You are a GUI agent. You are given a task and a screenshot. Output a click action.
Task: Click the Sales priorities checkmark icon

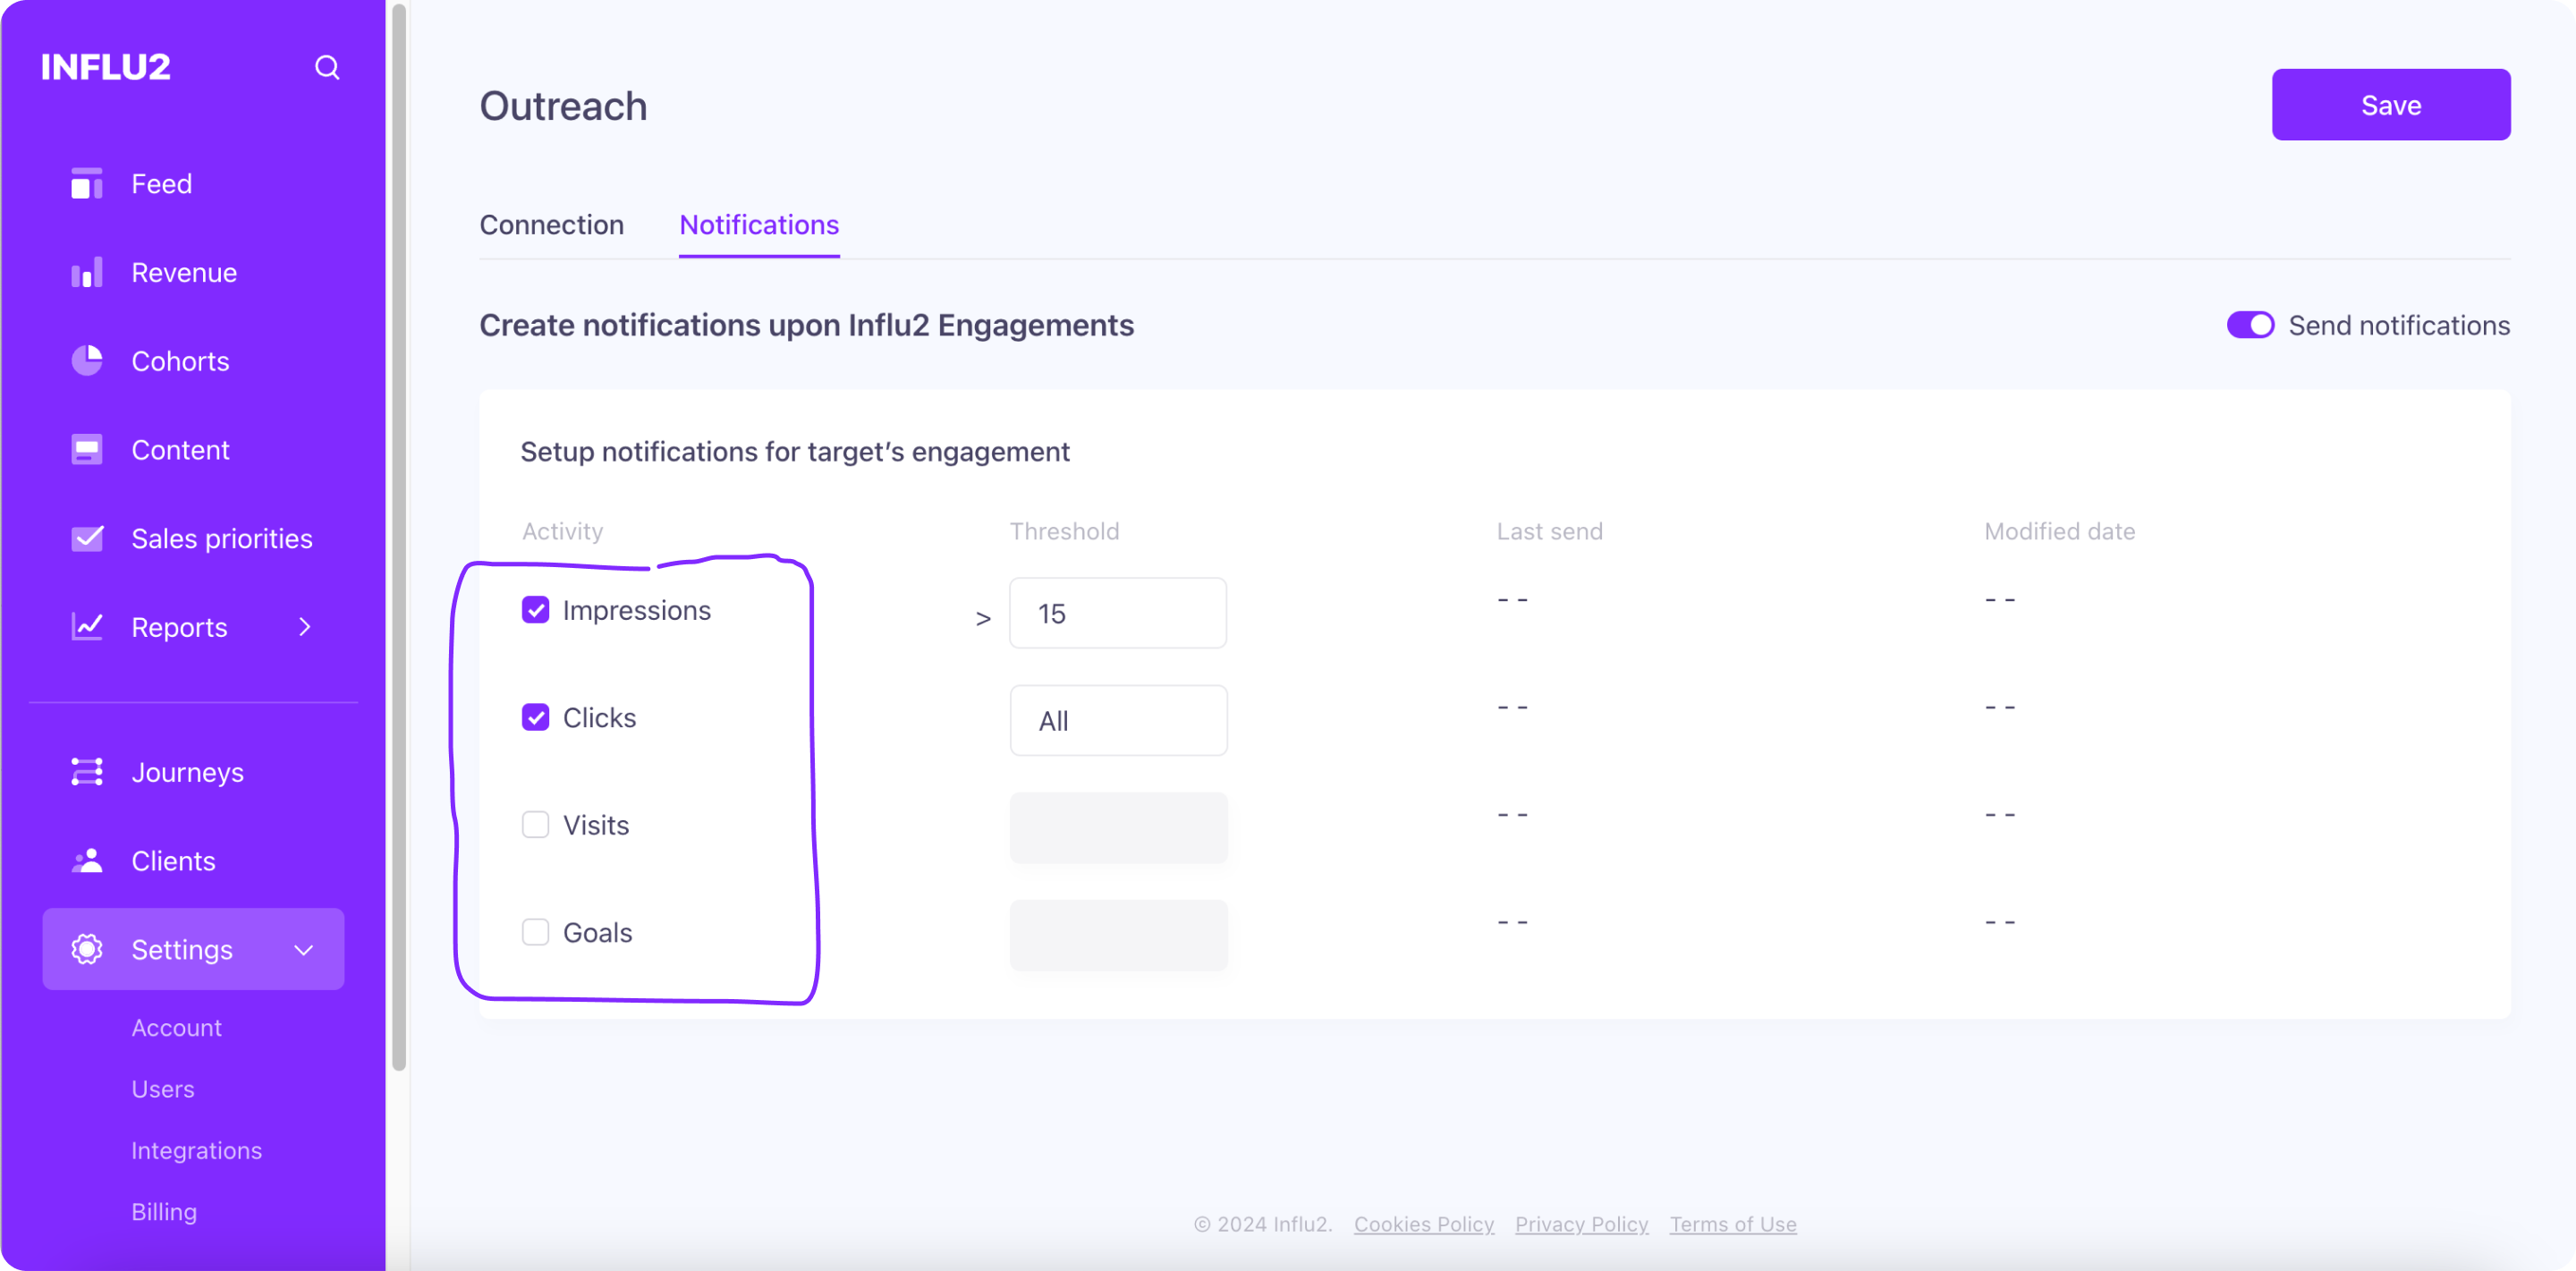[87, 538]
